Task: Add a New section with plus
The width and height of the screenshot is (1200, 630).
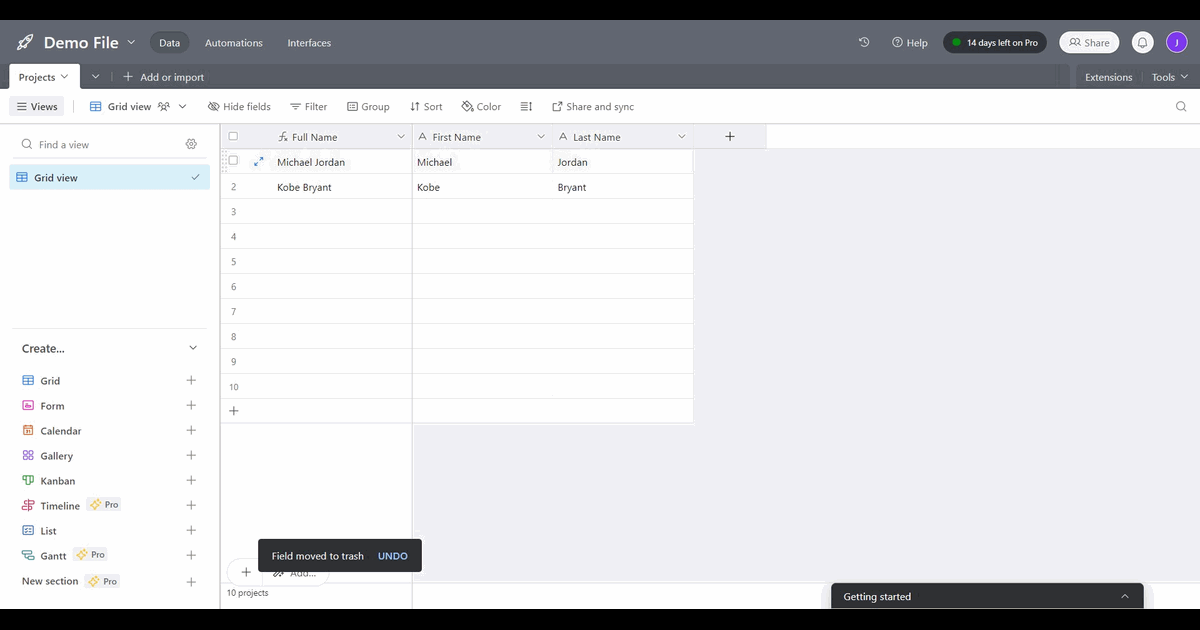Action: click(191, 581)
